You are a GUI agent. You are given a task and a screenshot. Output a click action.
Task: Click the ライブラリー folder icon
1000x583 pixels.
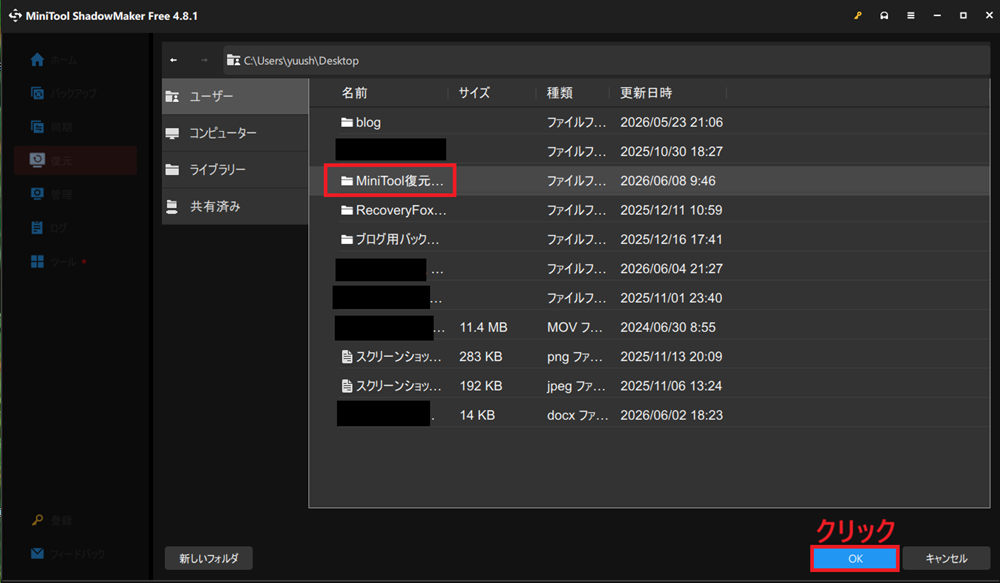tap(172, 170)
